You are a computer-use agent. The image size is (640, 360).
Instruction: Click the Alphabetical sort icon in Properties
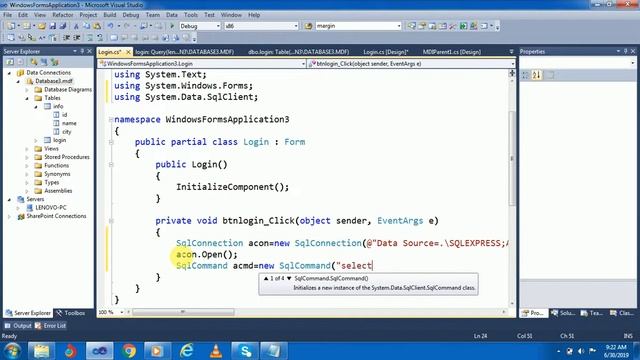536,75
